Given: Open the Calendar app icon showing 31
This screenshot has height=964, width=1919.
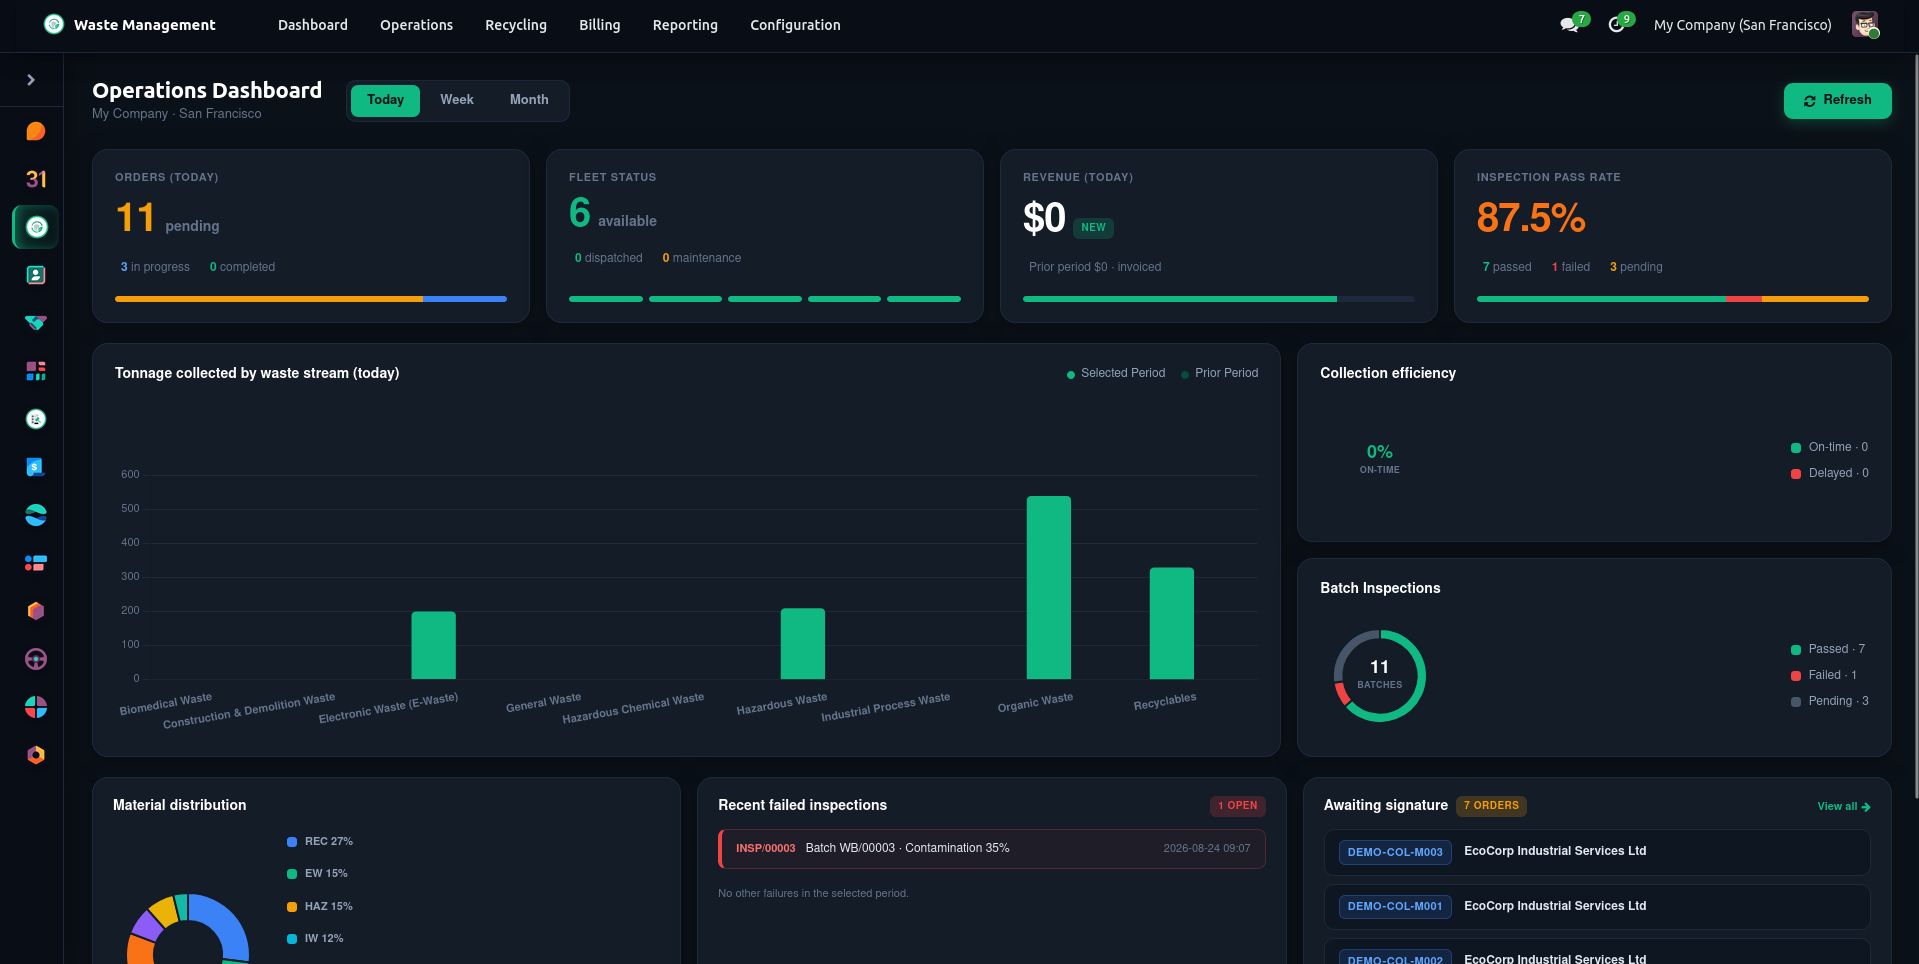Looking at the screenshot, I should [36, 179].
